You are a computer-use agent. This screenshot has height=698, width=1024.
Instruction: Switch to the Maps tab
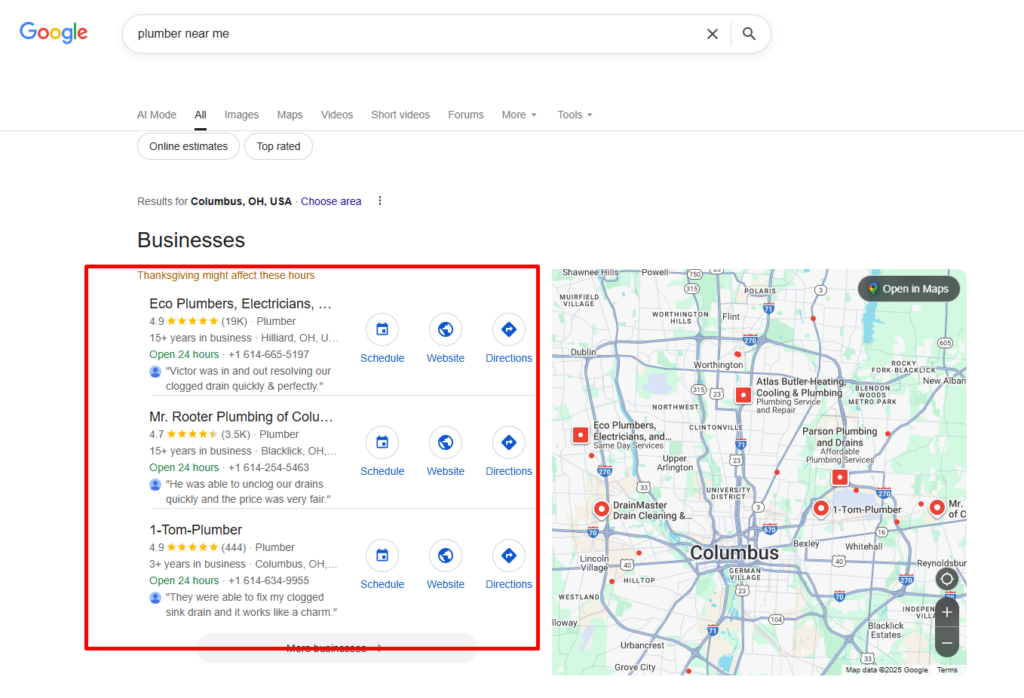[289, 114]
